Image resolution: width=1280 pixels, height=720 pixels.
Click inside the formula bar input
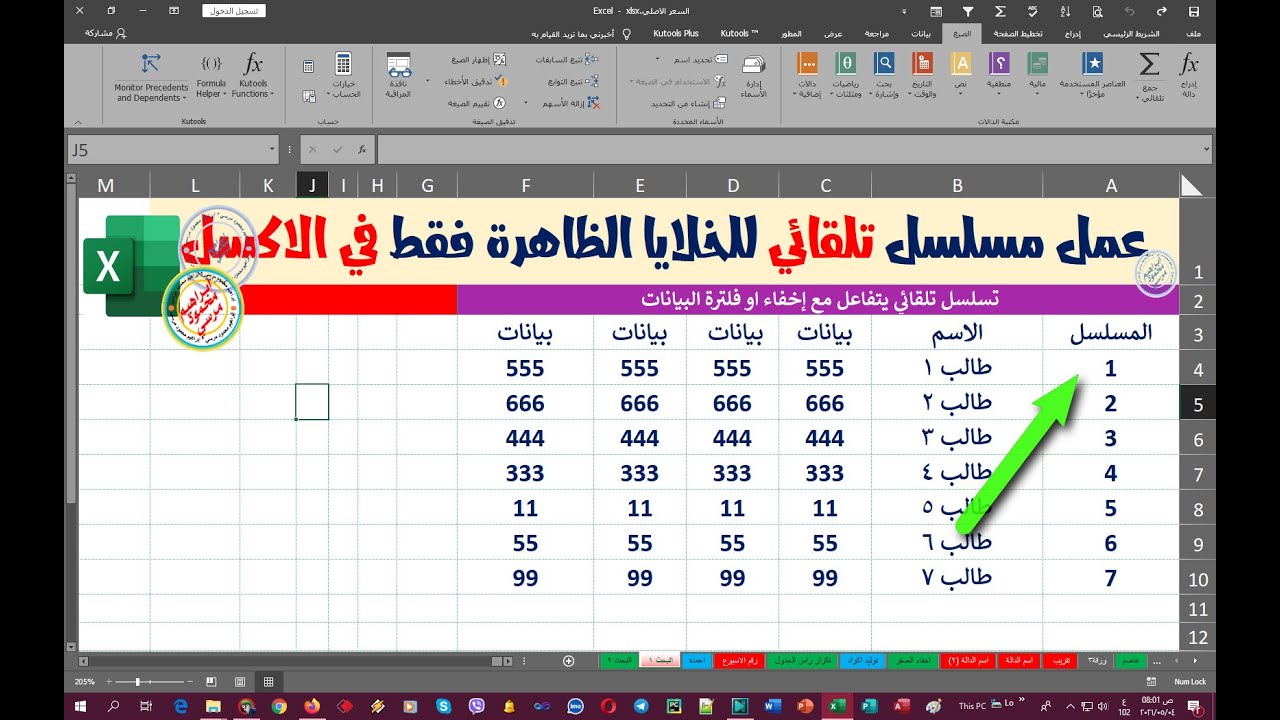click(x=788, y=150)
